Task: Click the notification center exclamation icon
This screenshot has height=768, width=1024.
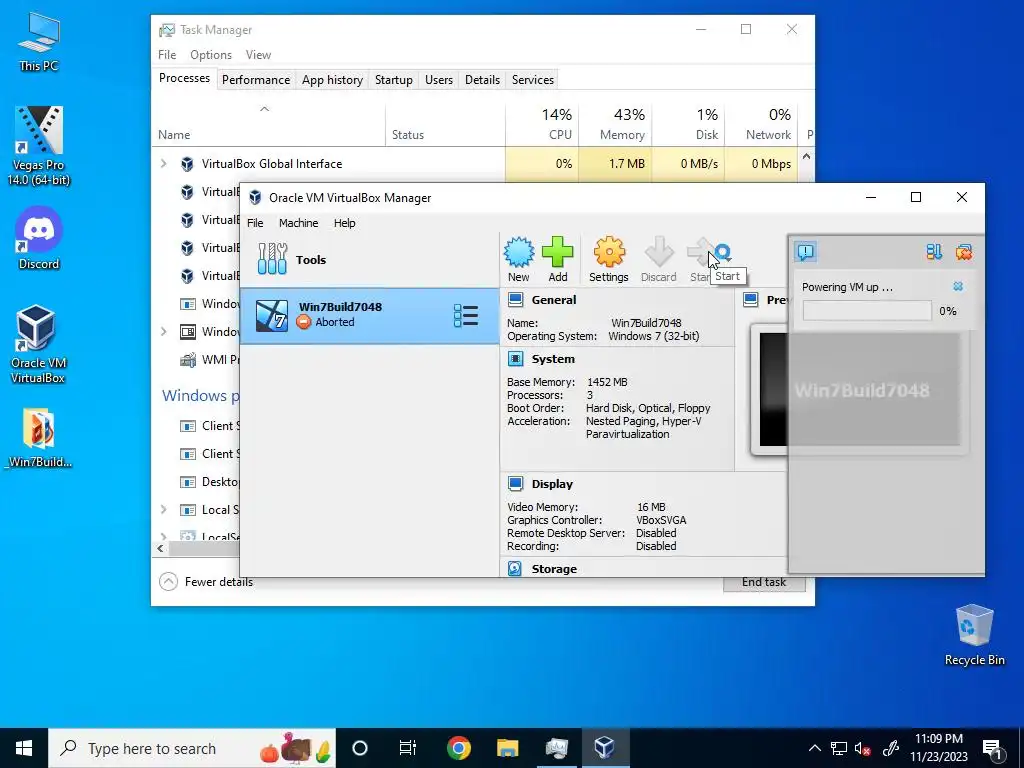Action: point(806,251)
